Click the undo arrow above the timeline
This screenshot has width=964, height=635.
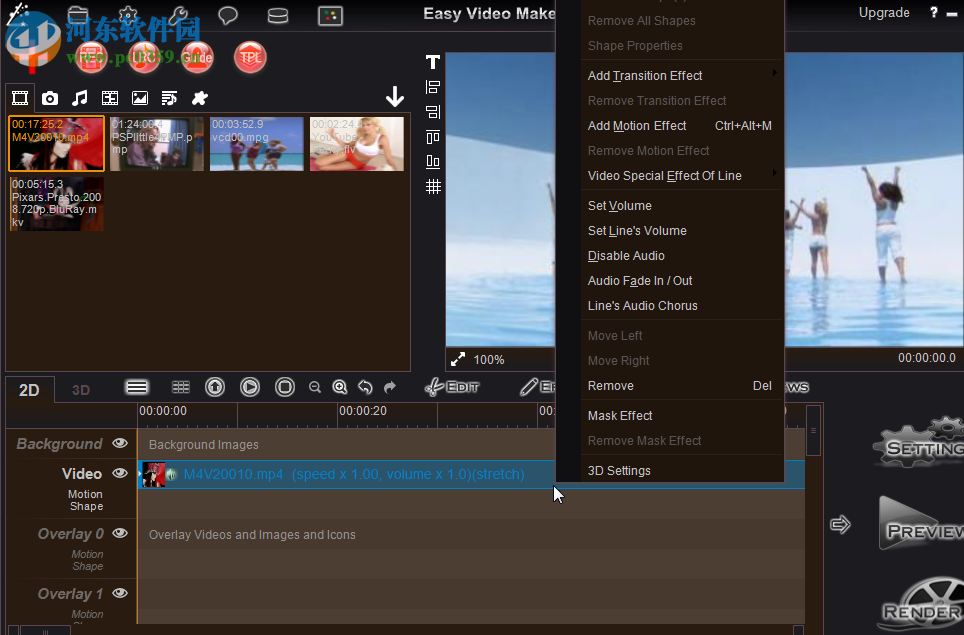tap(365, 387)
